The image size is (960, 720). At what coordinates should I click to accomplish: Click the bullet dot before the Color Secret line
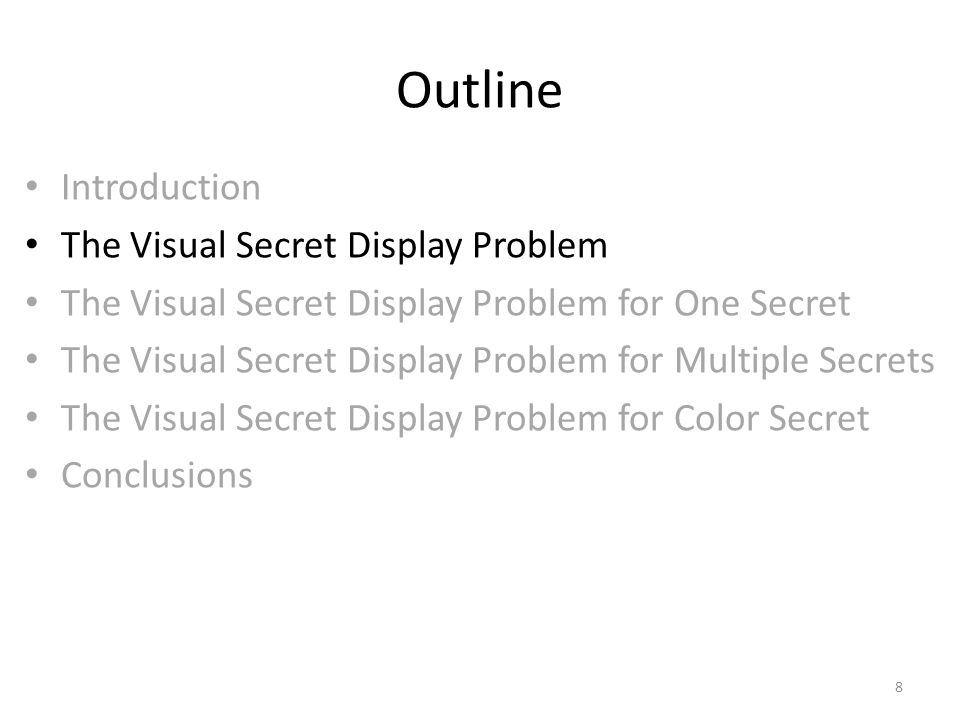[x=32, y=417]
